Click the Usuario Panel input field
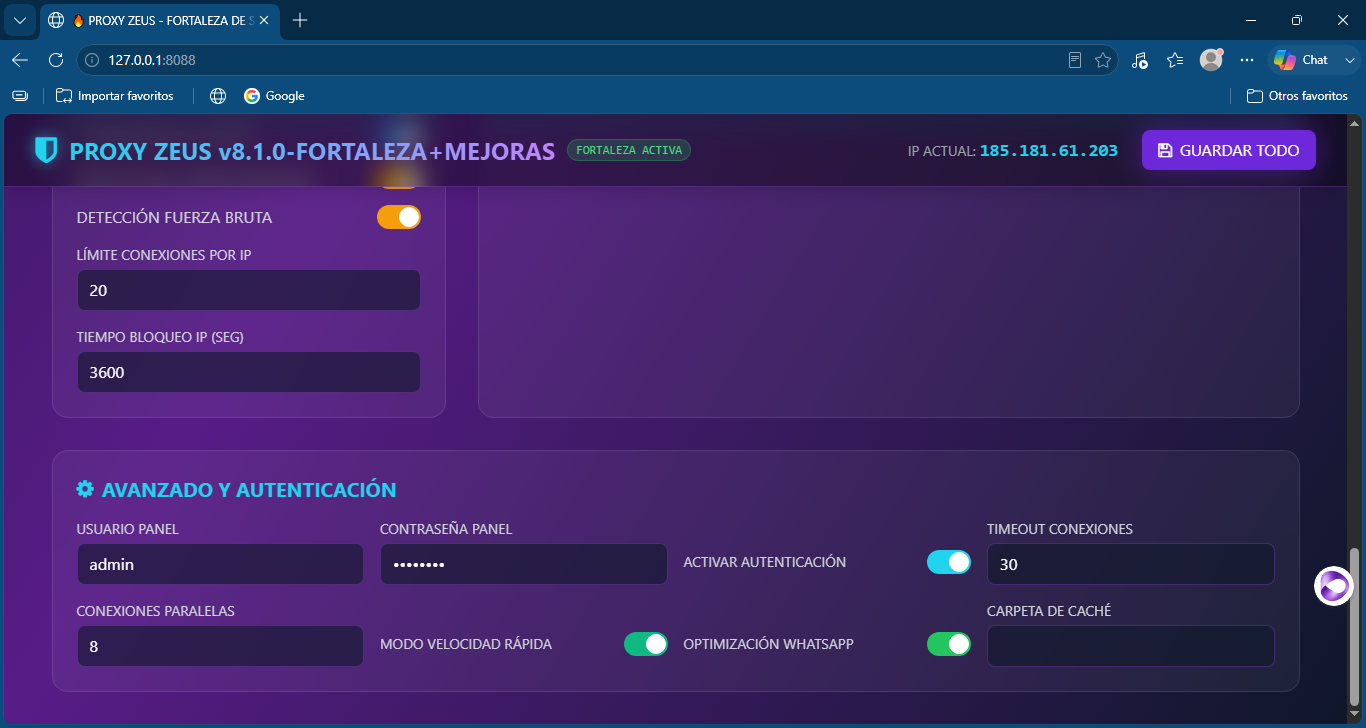This screenshot has width=1366, height=728. pyautogui.click(x=220, y=564)
